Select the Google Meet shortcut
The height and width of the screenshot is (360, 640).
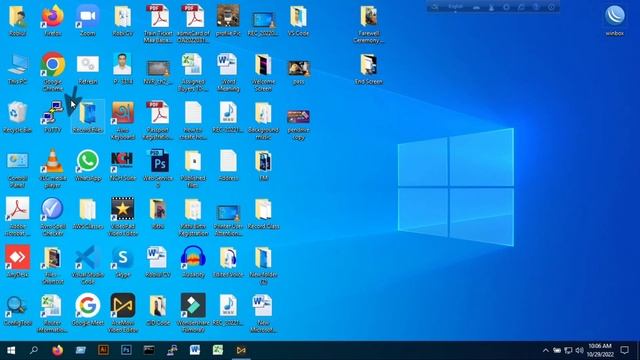click(88, 309)
